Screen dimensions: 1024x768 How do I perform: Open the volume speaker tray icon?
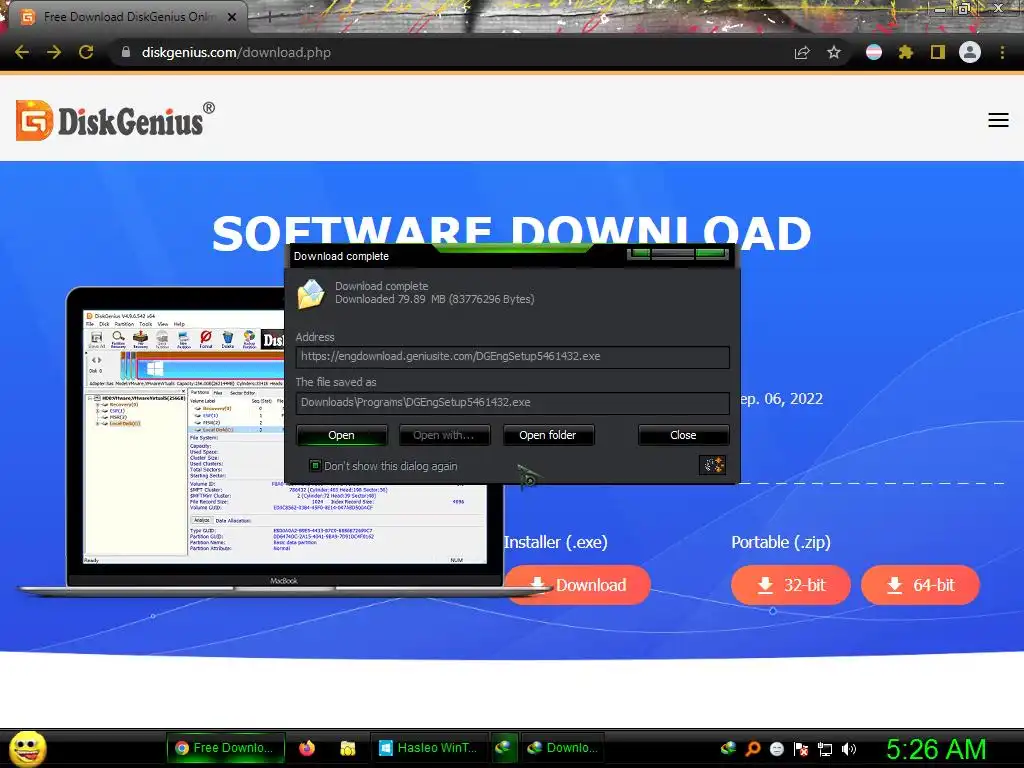(849, 749)
